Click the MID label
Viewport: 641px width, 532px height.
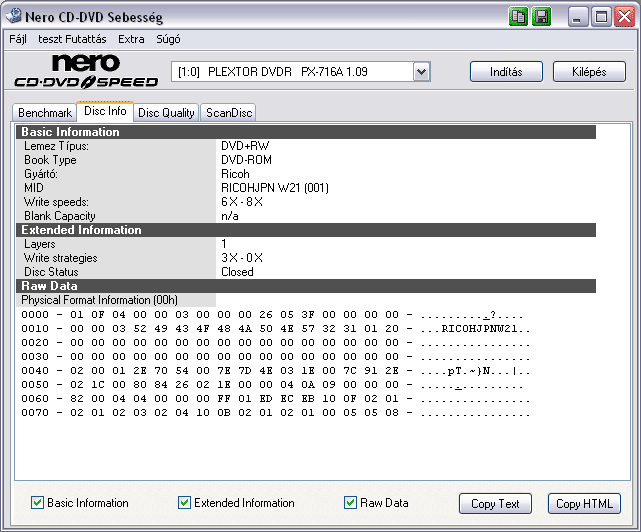pyautogui.click(x=34, y=188)
